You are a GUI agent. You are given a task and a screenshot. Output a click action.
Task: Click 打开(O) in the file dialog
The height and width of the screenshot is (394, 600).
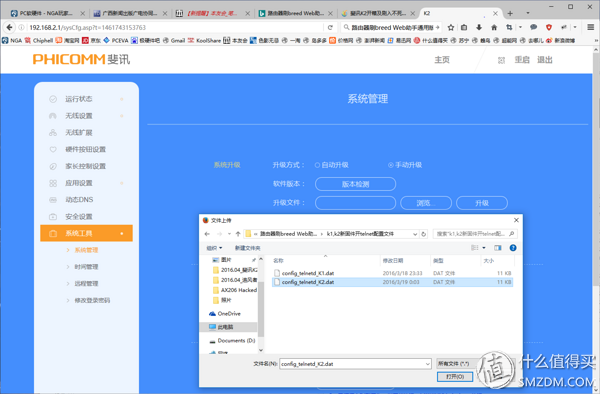[455, 376]
